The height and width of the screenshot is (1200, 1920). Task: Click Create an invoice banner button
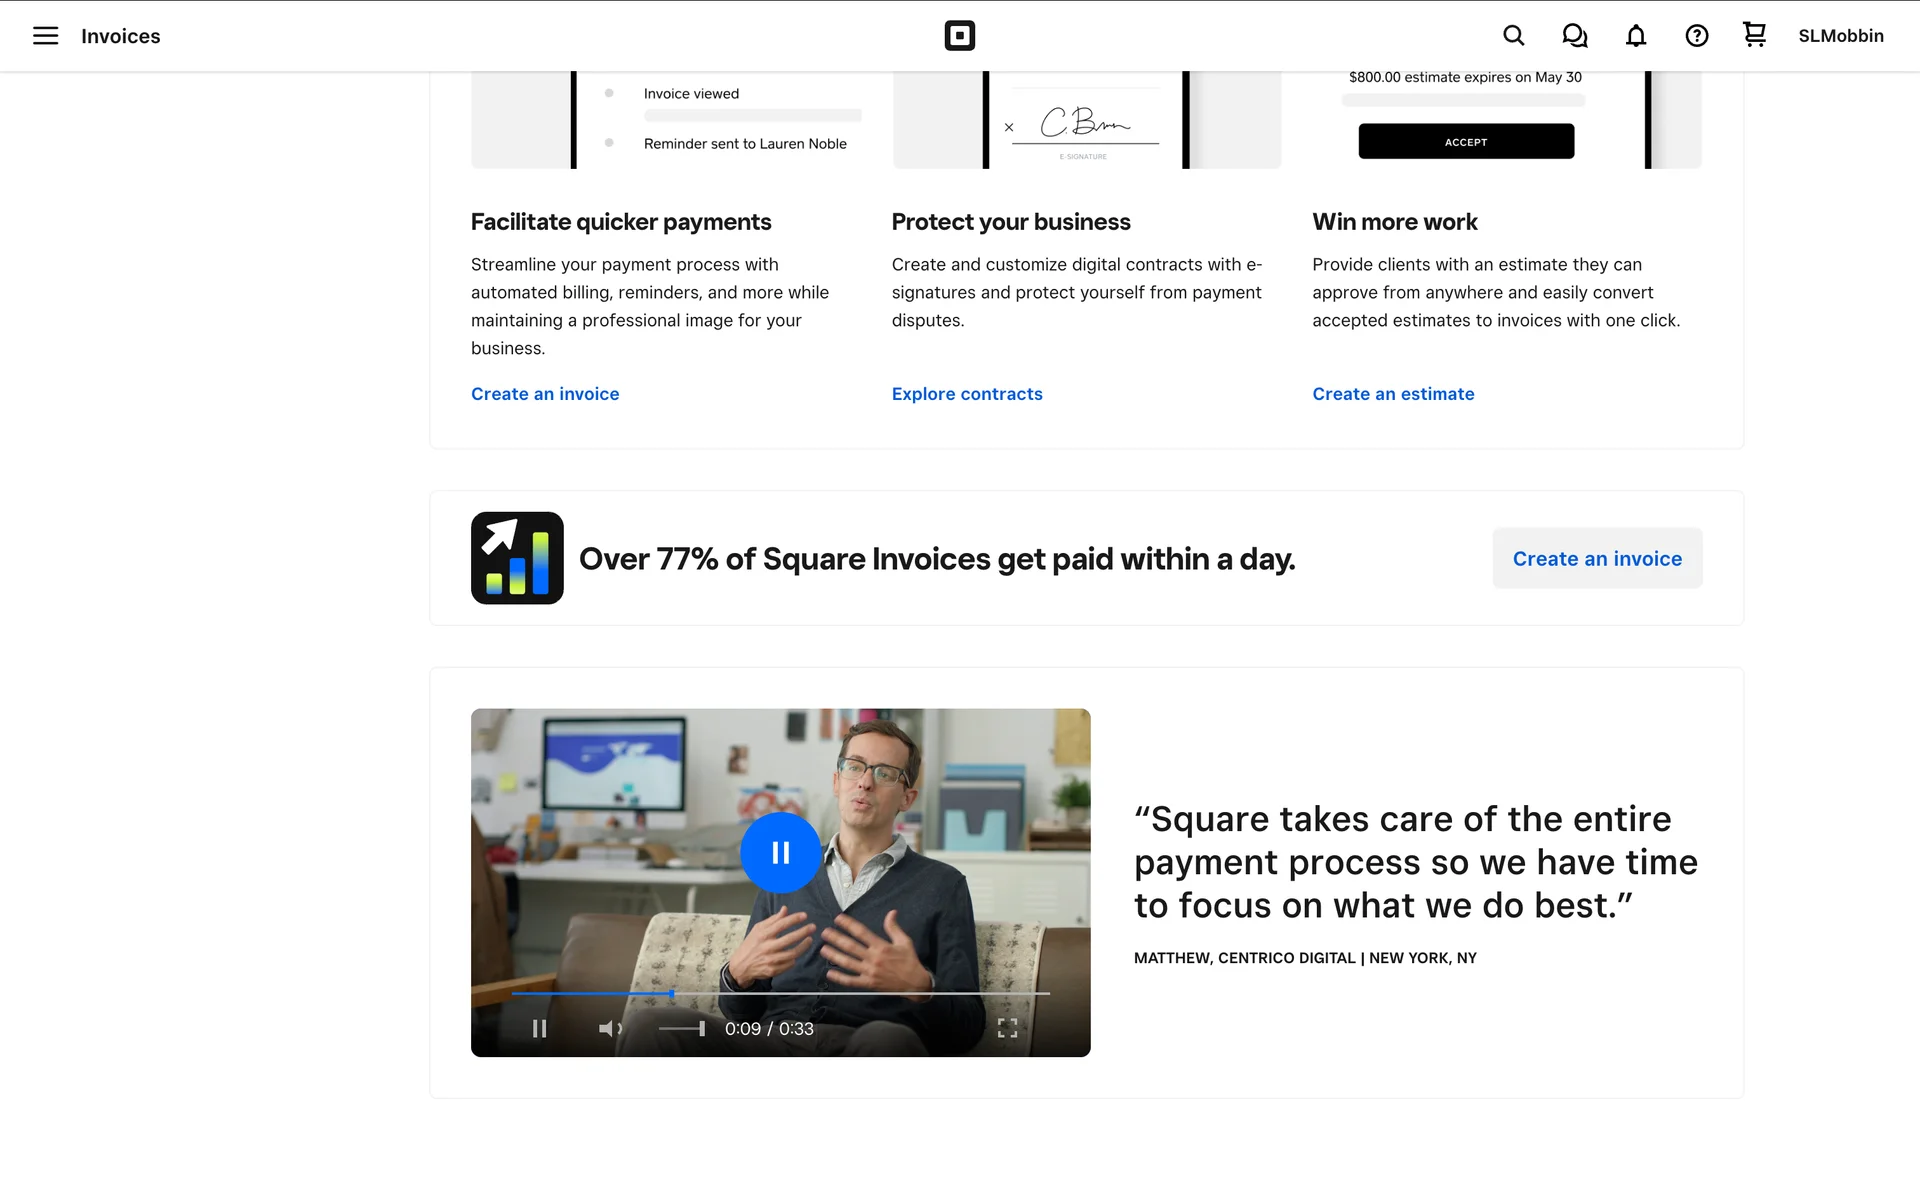click(x=1596, y=558)
